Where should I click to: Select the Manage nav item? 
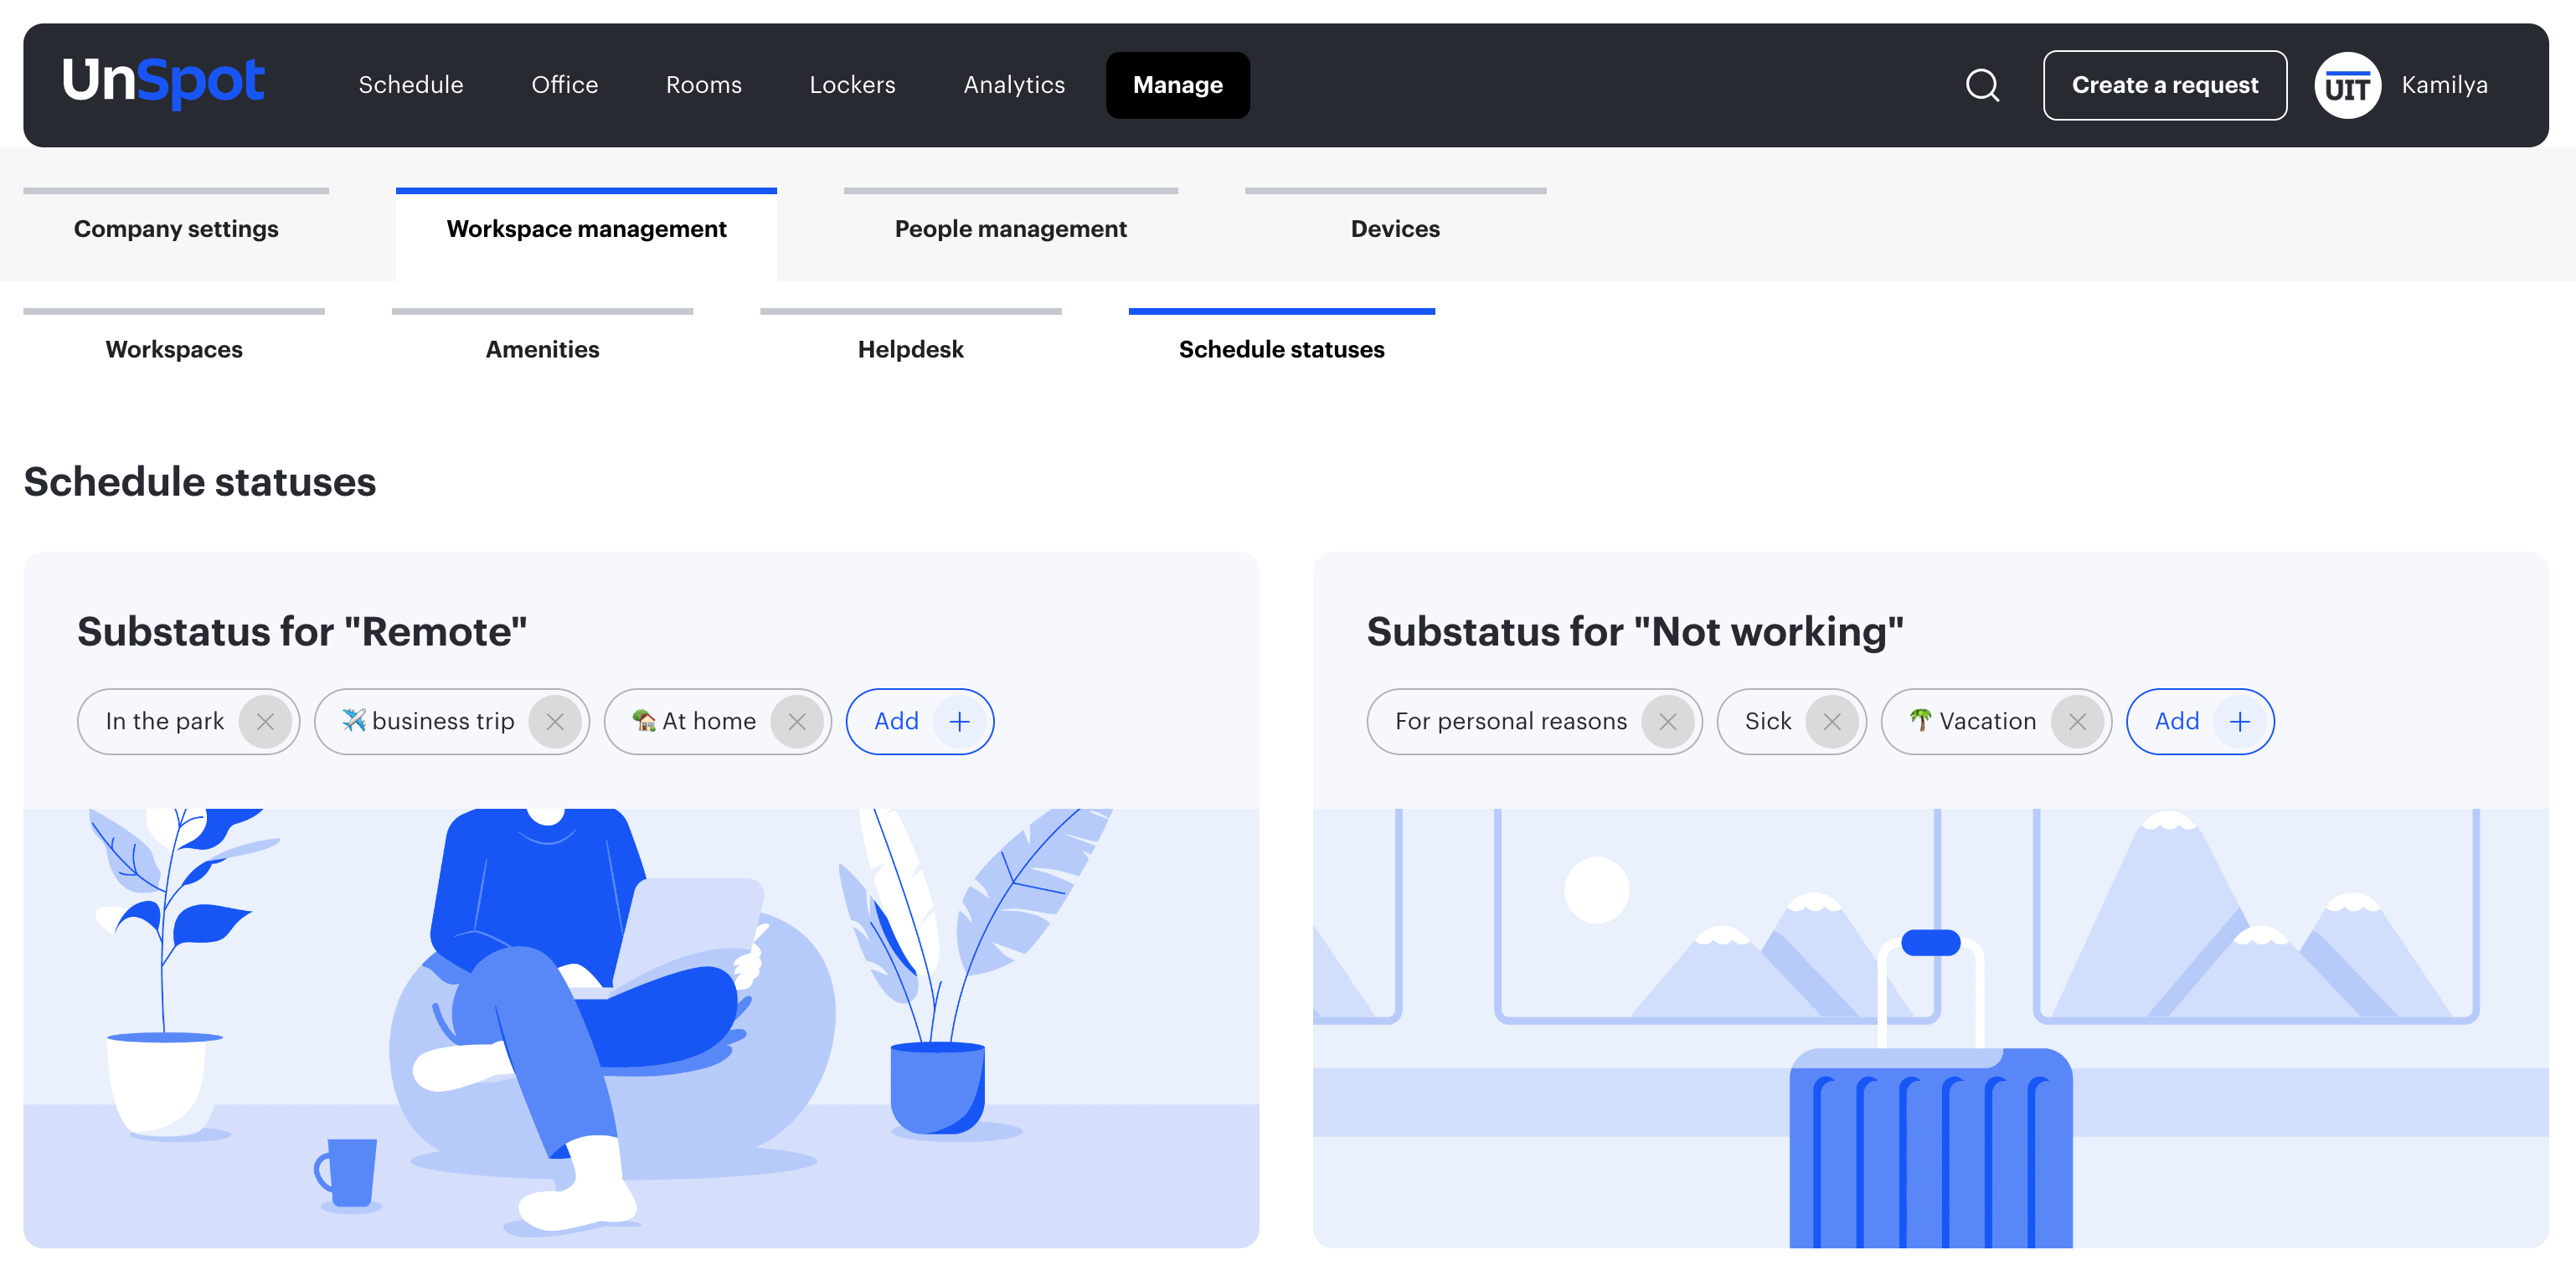tap(1177, 85)
